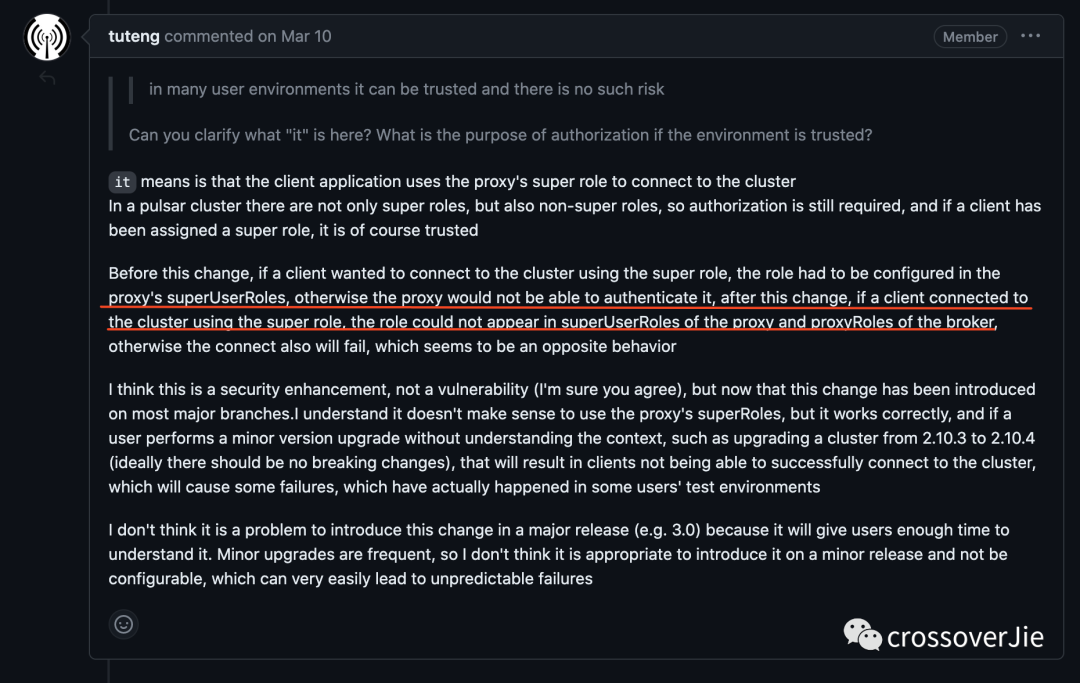Open the three-dot comment options menu
Screen dimensions: 1080x683
(x=1030, y=36)
